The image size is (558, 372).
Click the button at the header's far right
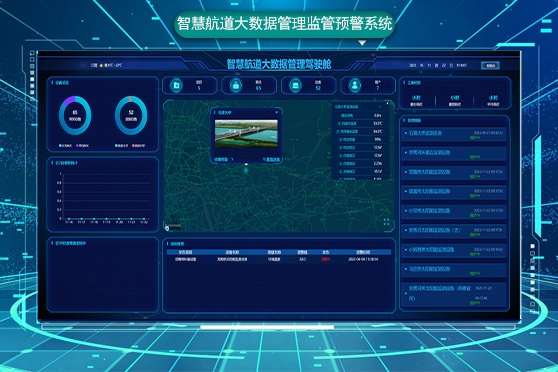pos(490,66)
